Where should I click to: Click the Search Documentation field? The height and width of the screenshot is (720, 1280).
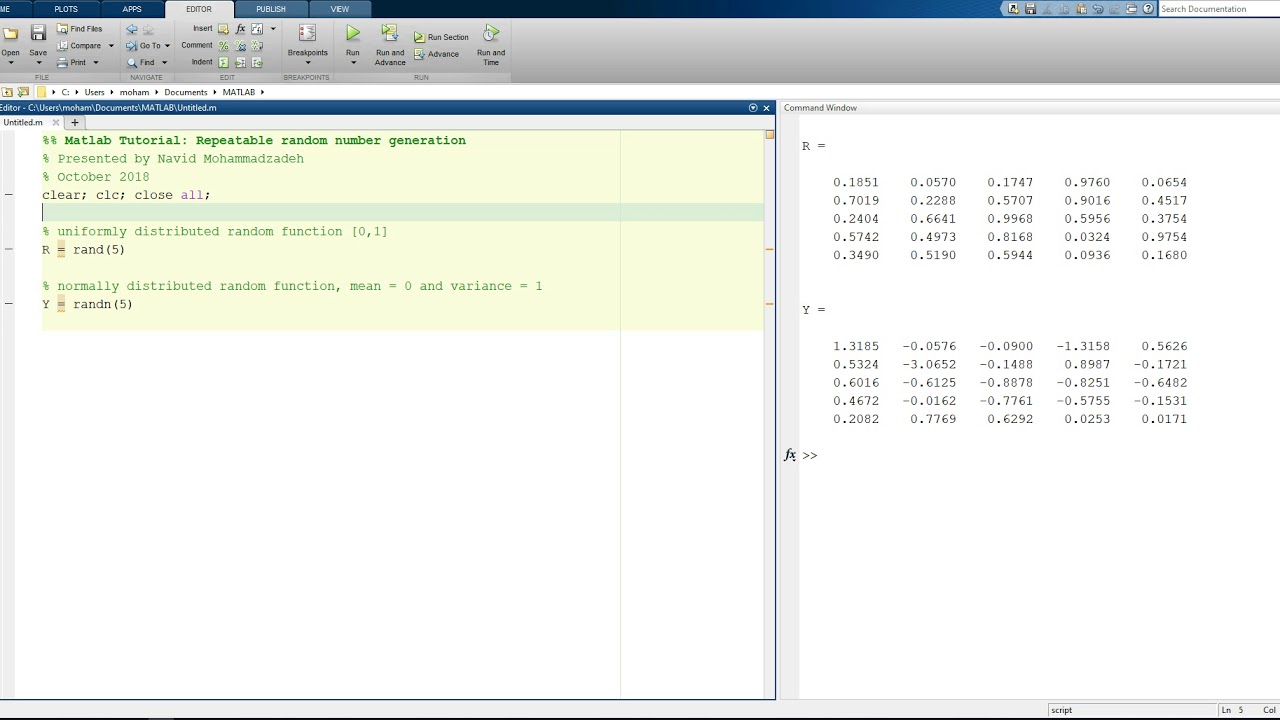coord(1217,9)
